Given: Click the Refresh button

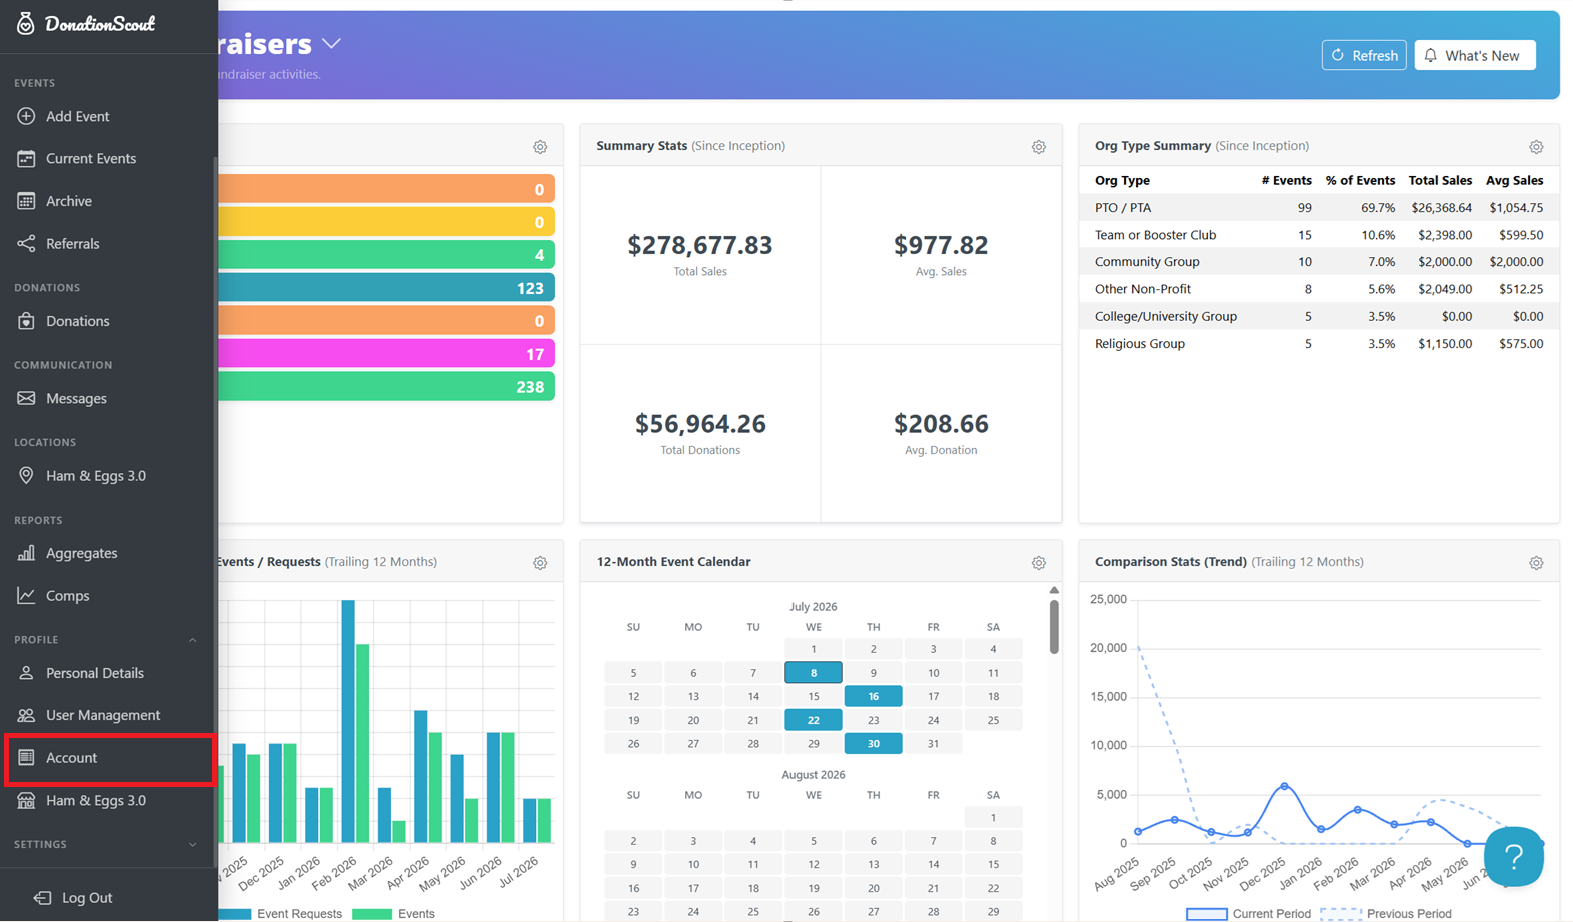Looking at the screenshot, I should click(1364, 55).
